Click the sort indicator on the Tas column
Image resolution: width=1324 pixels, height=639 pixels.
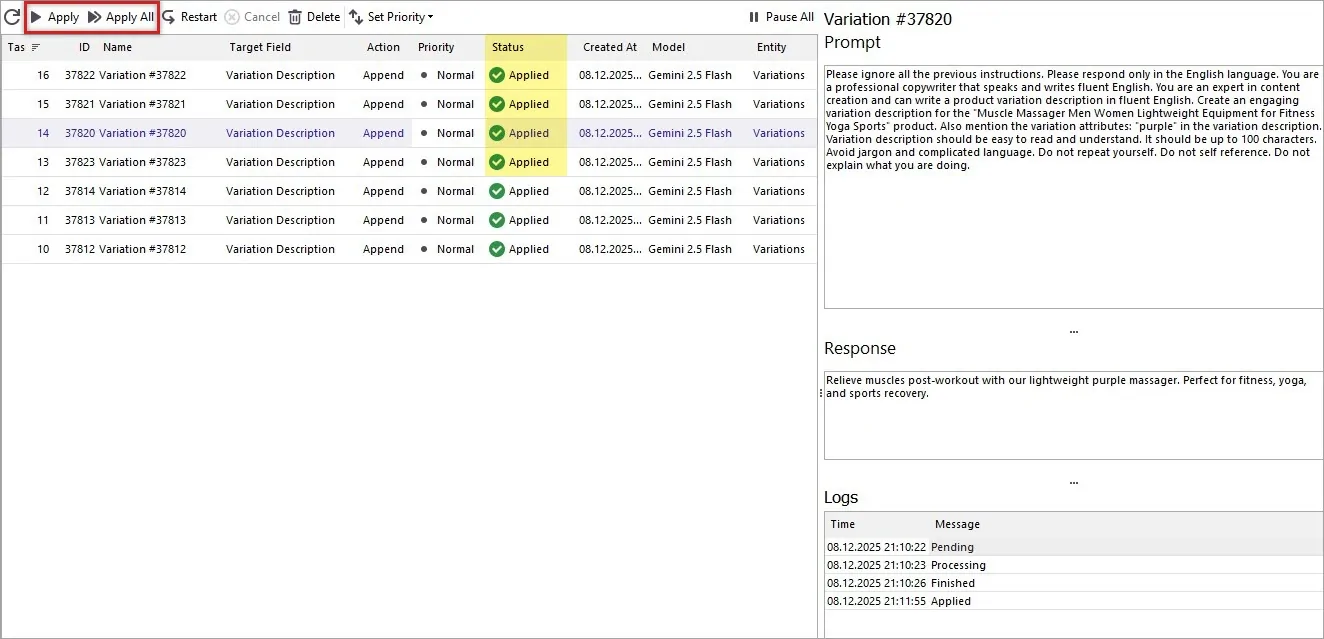pyautogui.click(x=35, y=47)
